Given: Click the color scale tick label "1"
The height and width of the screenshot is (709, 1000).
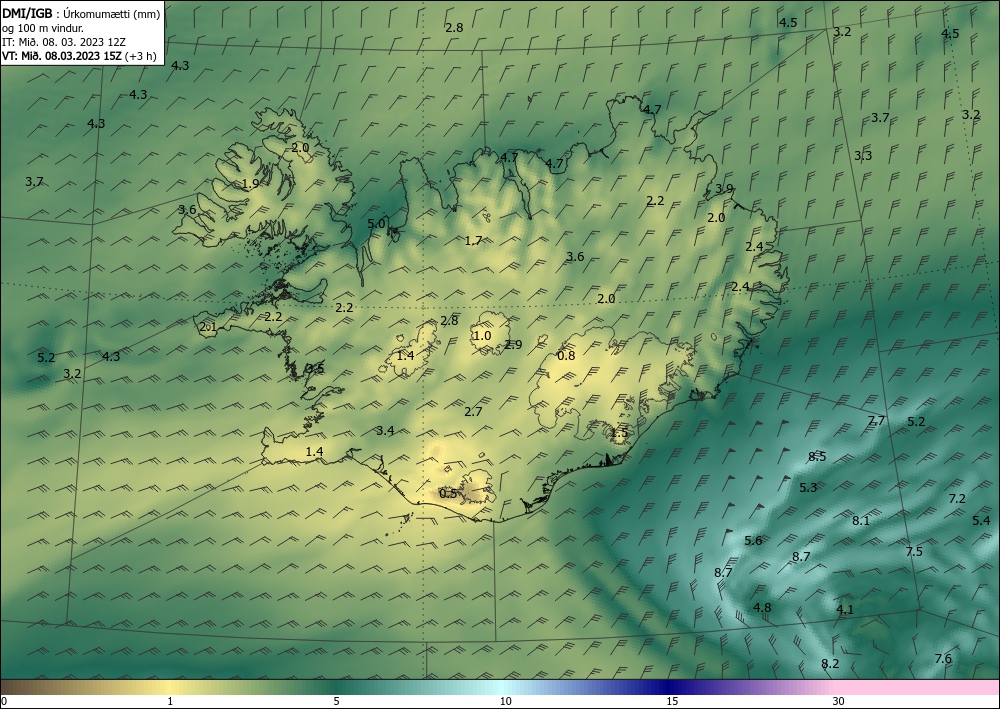Looking at the screenshot, I should pos(170,702).
